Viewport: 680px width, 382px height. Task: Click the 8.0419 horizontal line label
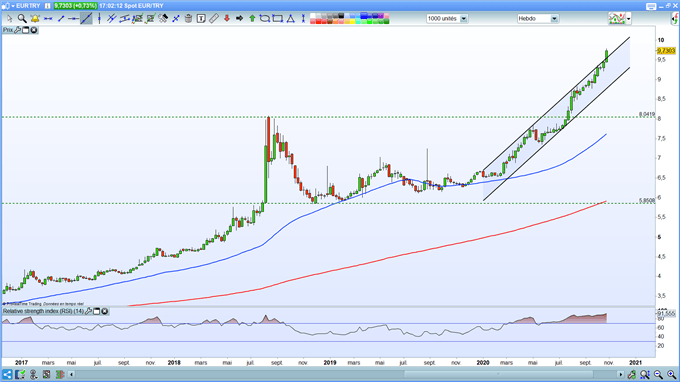tap(647, 114)
